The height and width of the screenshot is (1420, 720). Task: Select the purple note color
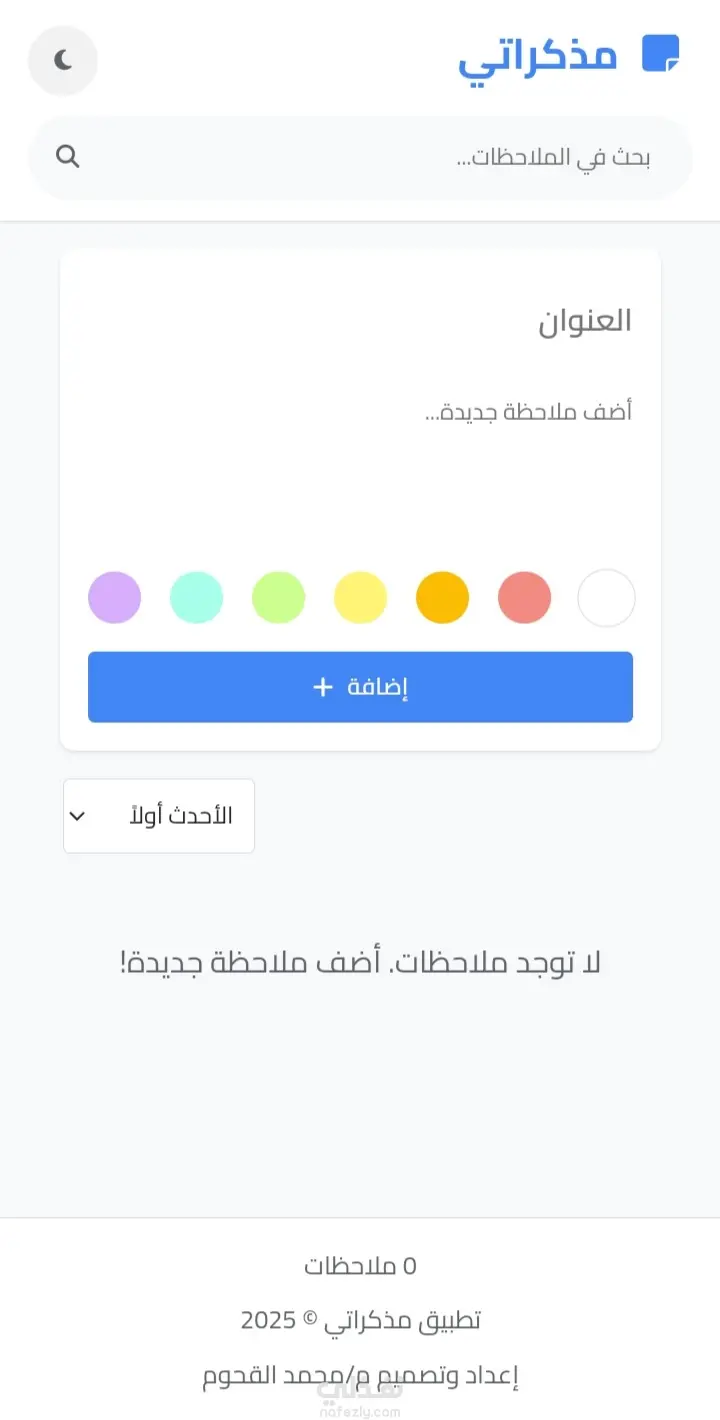pyautogui.click(x=115, y=598)
